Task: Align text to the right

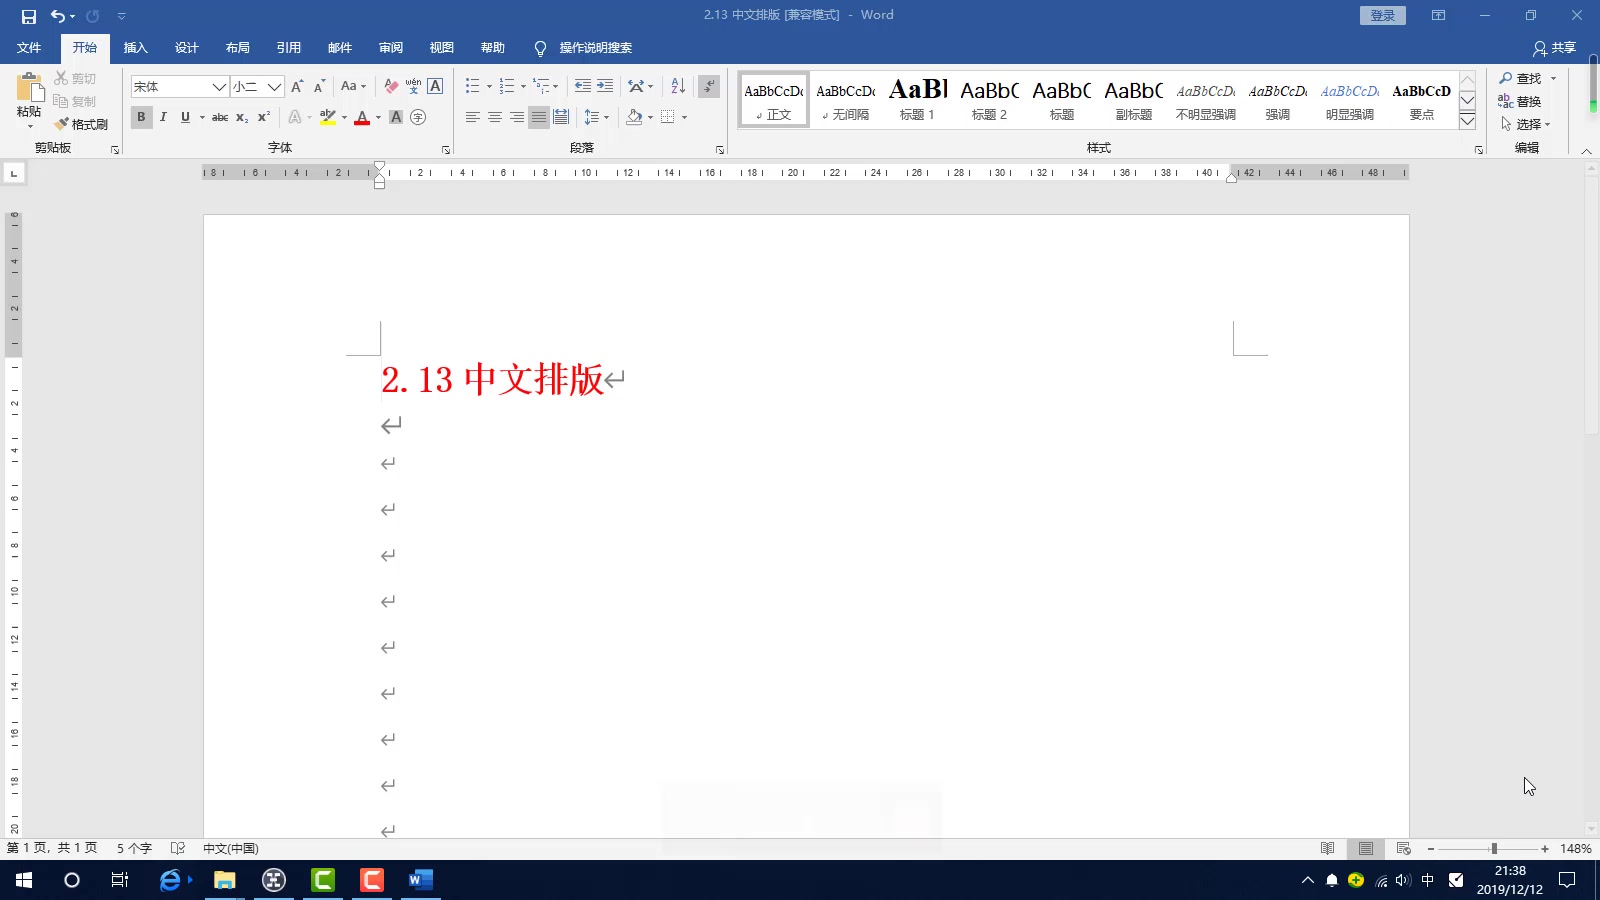Action: (517, 117)
